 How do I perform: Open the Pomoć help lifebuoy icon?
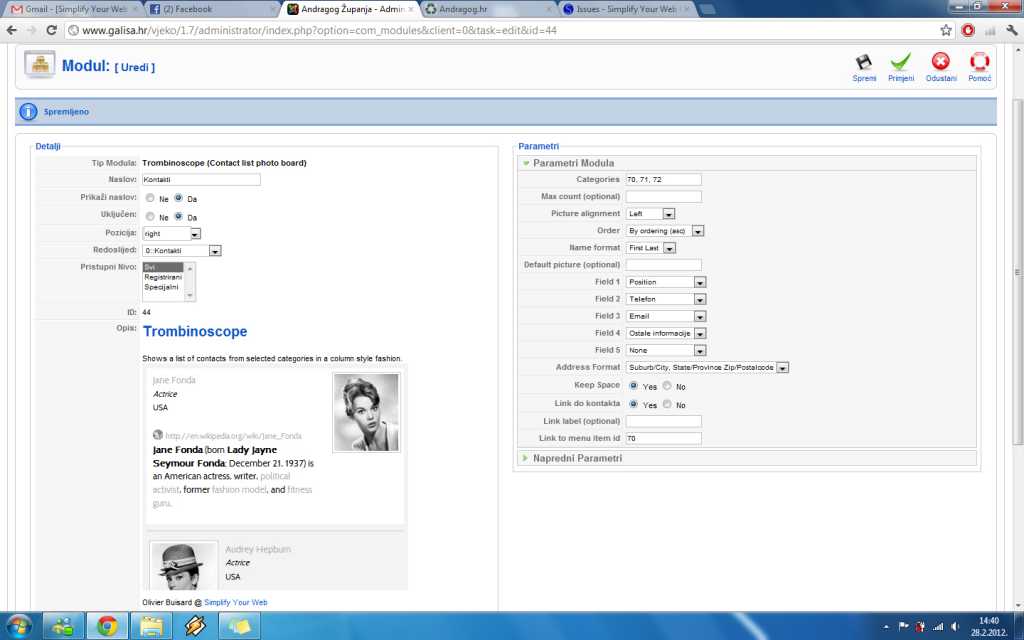point(980,63)
